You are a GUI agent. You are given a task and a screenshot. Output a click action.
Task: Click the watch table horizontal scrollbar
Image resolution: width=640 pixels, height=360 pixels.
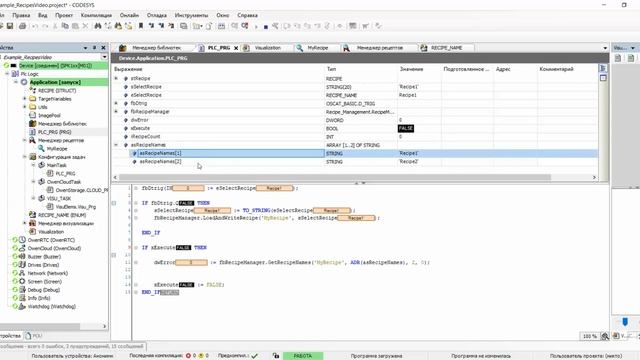(x=335, y=177)
